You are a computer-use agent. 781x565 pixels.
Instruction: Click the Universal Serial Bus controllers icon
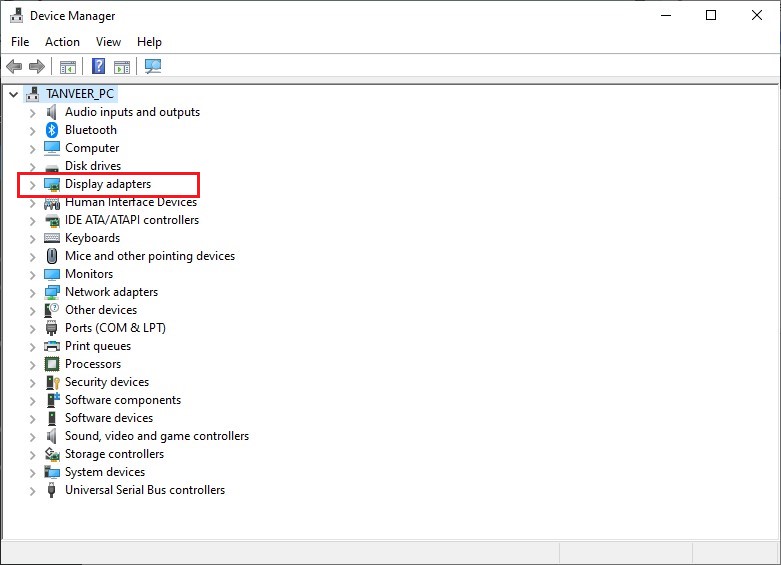51,490
